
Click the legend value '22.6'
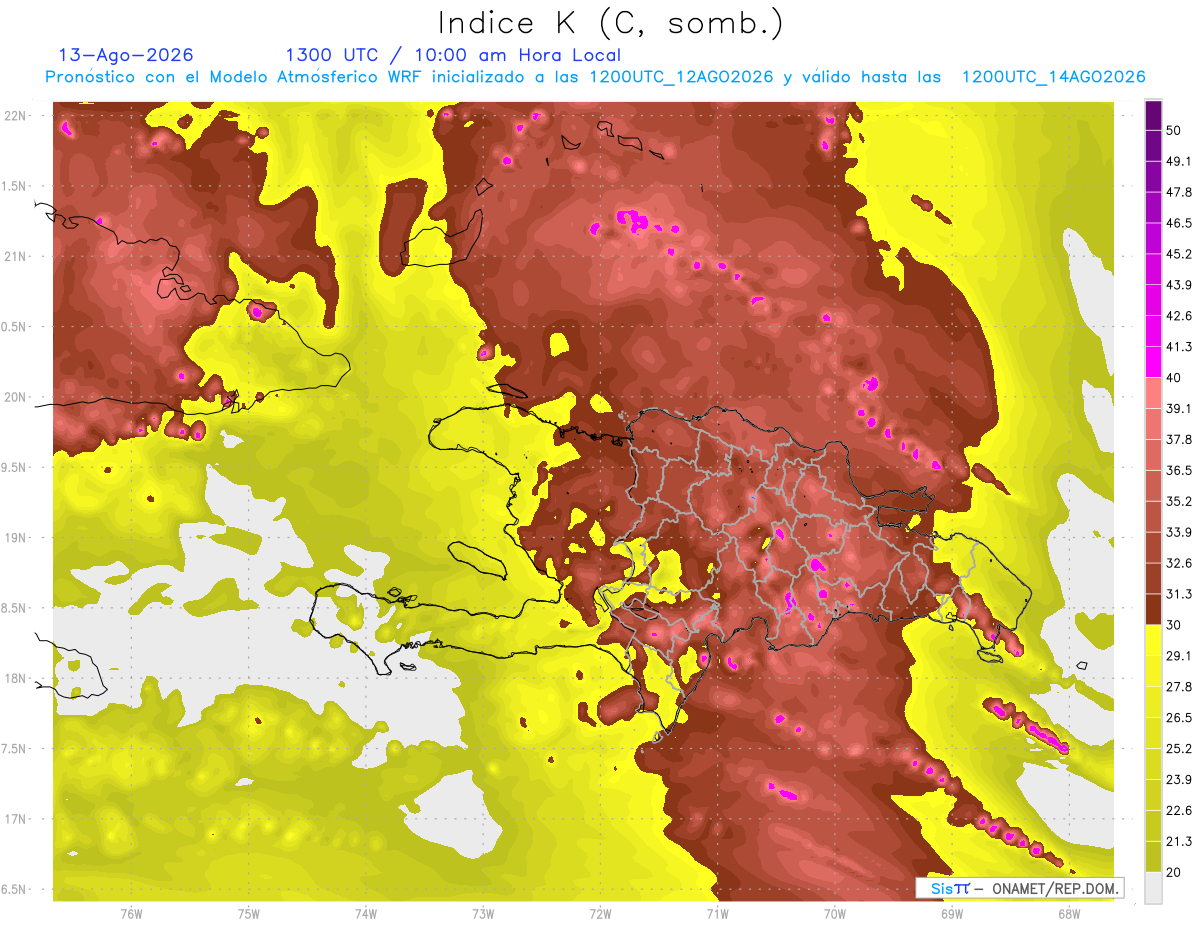coord(1179,811)
